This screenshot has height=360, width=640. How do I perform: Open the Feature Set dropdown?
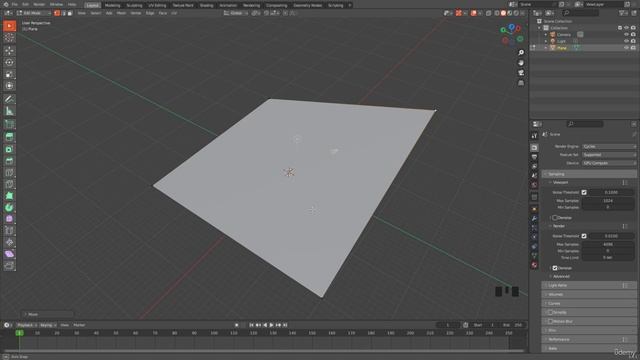pos(609,155)
